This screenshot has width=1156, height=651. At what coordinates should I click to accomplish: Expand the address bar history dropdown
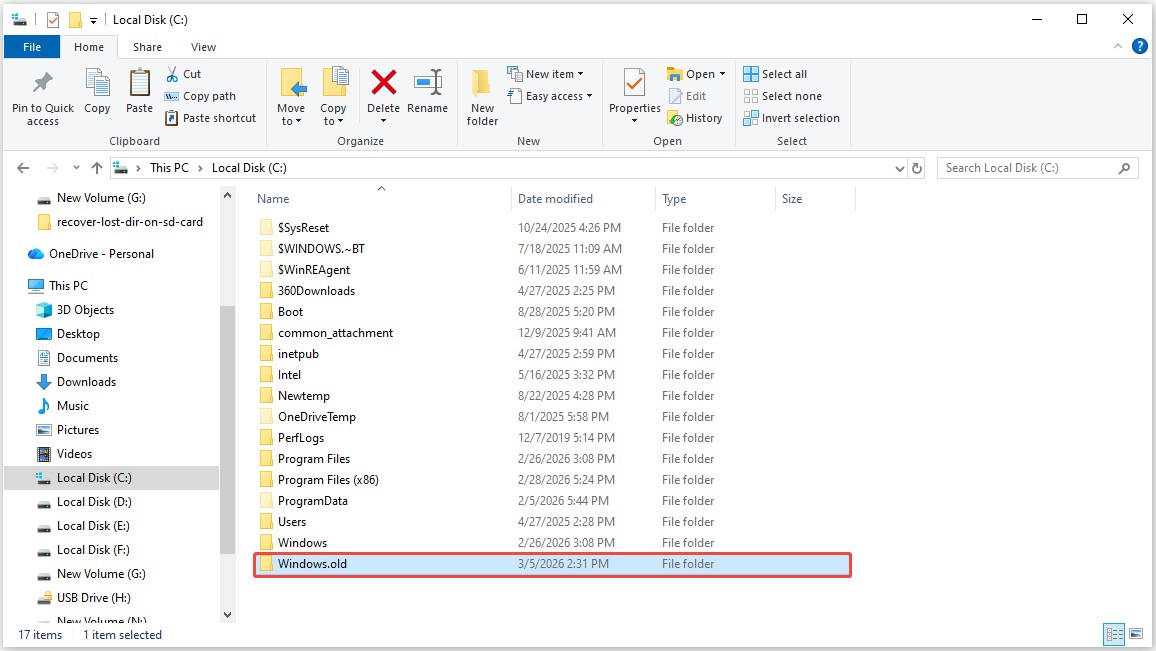click(899, 168)
